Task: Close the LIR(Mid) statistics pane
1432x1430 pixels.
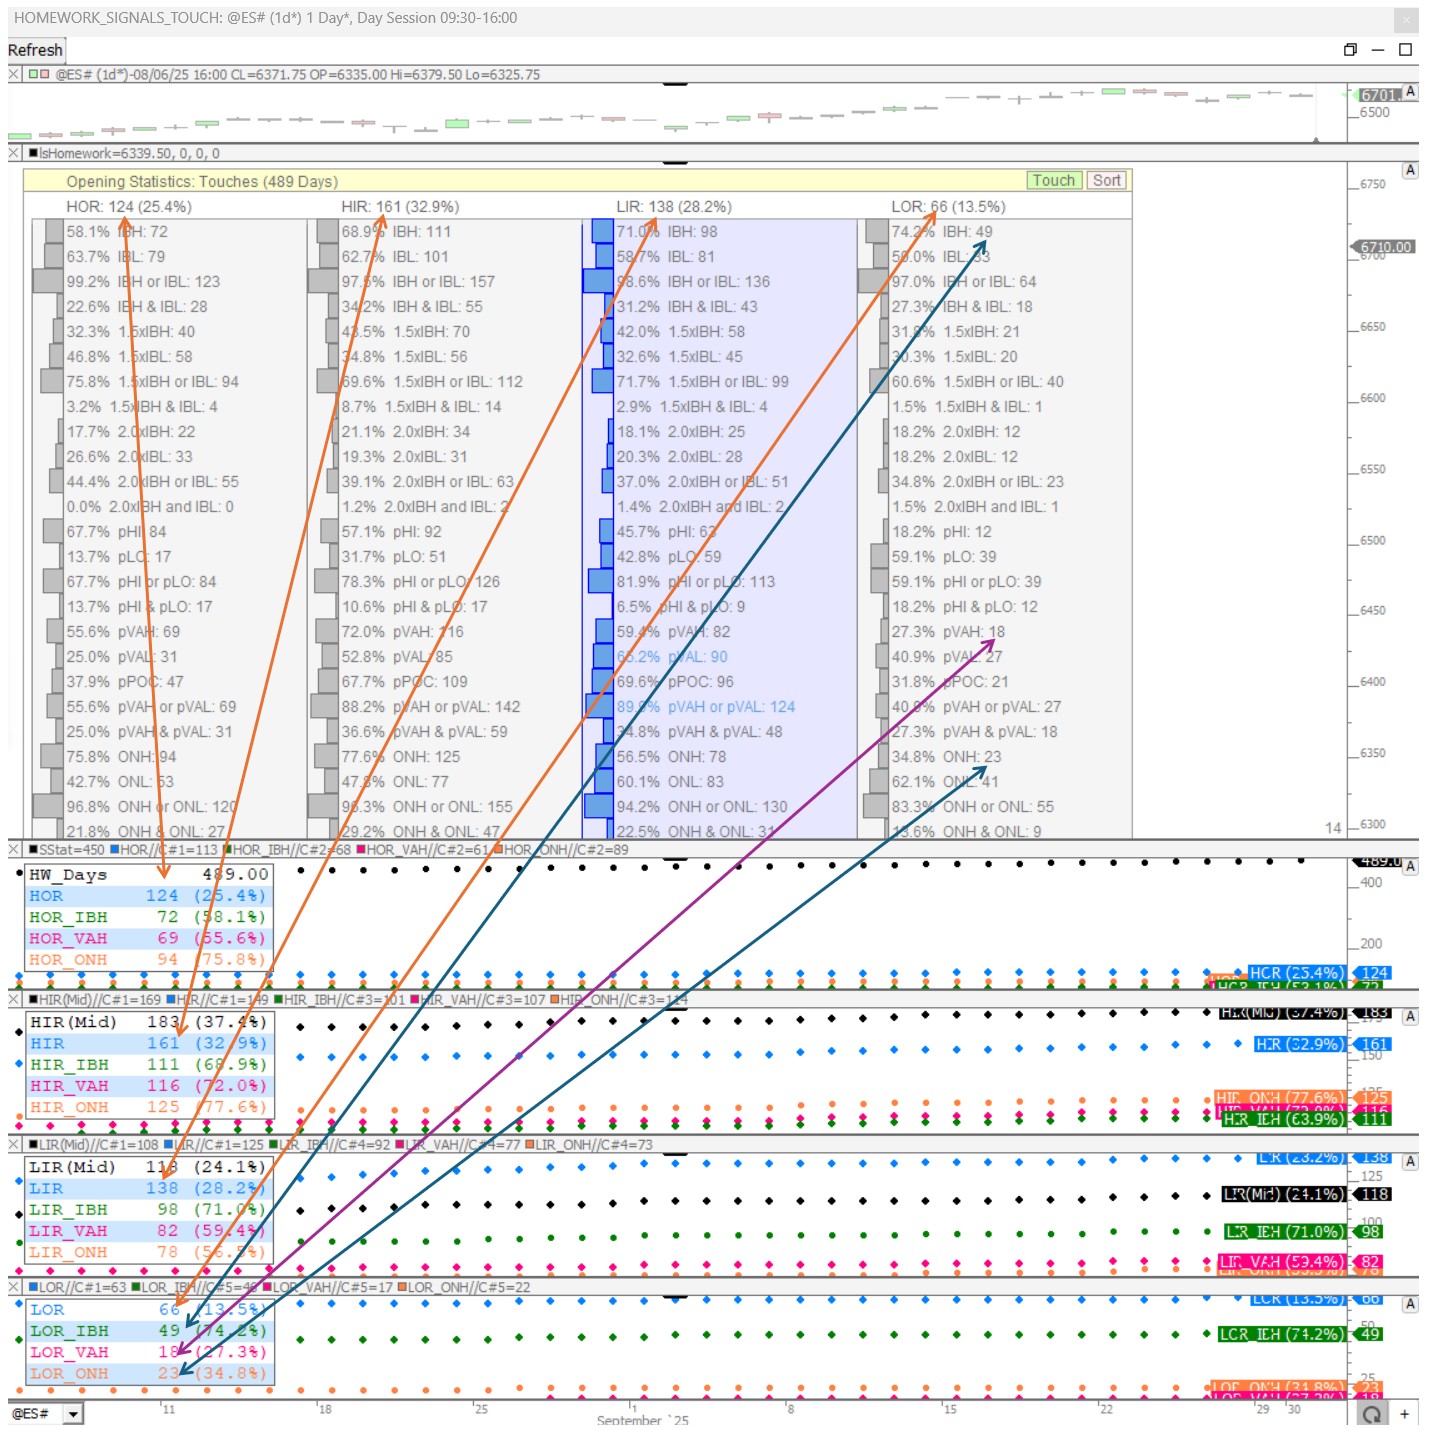Action: pos(14,1144)
